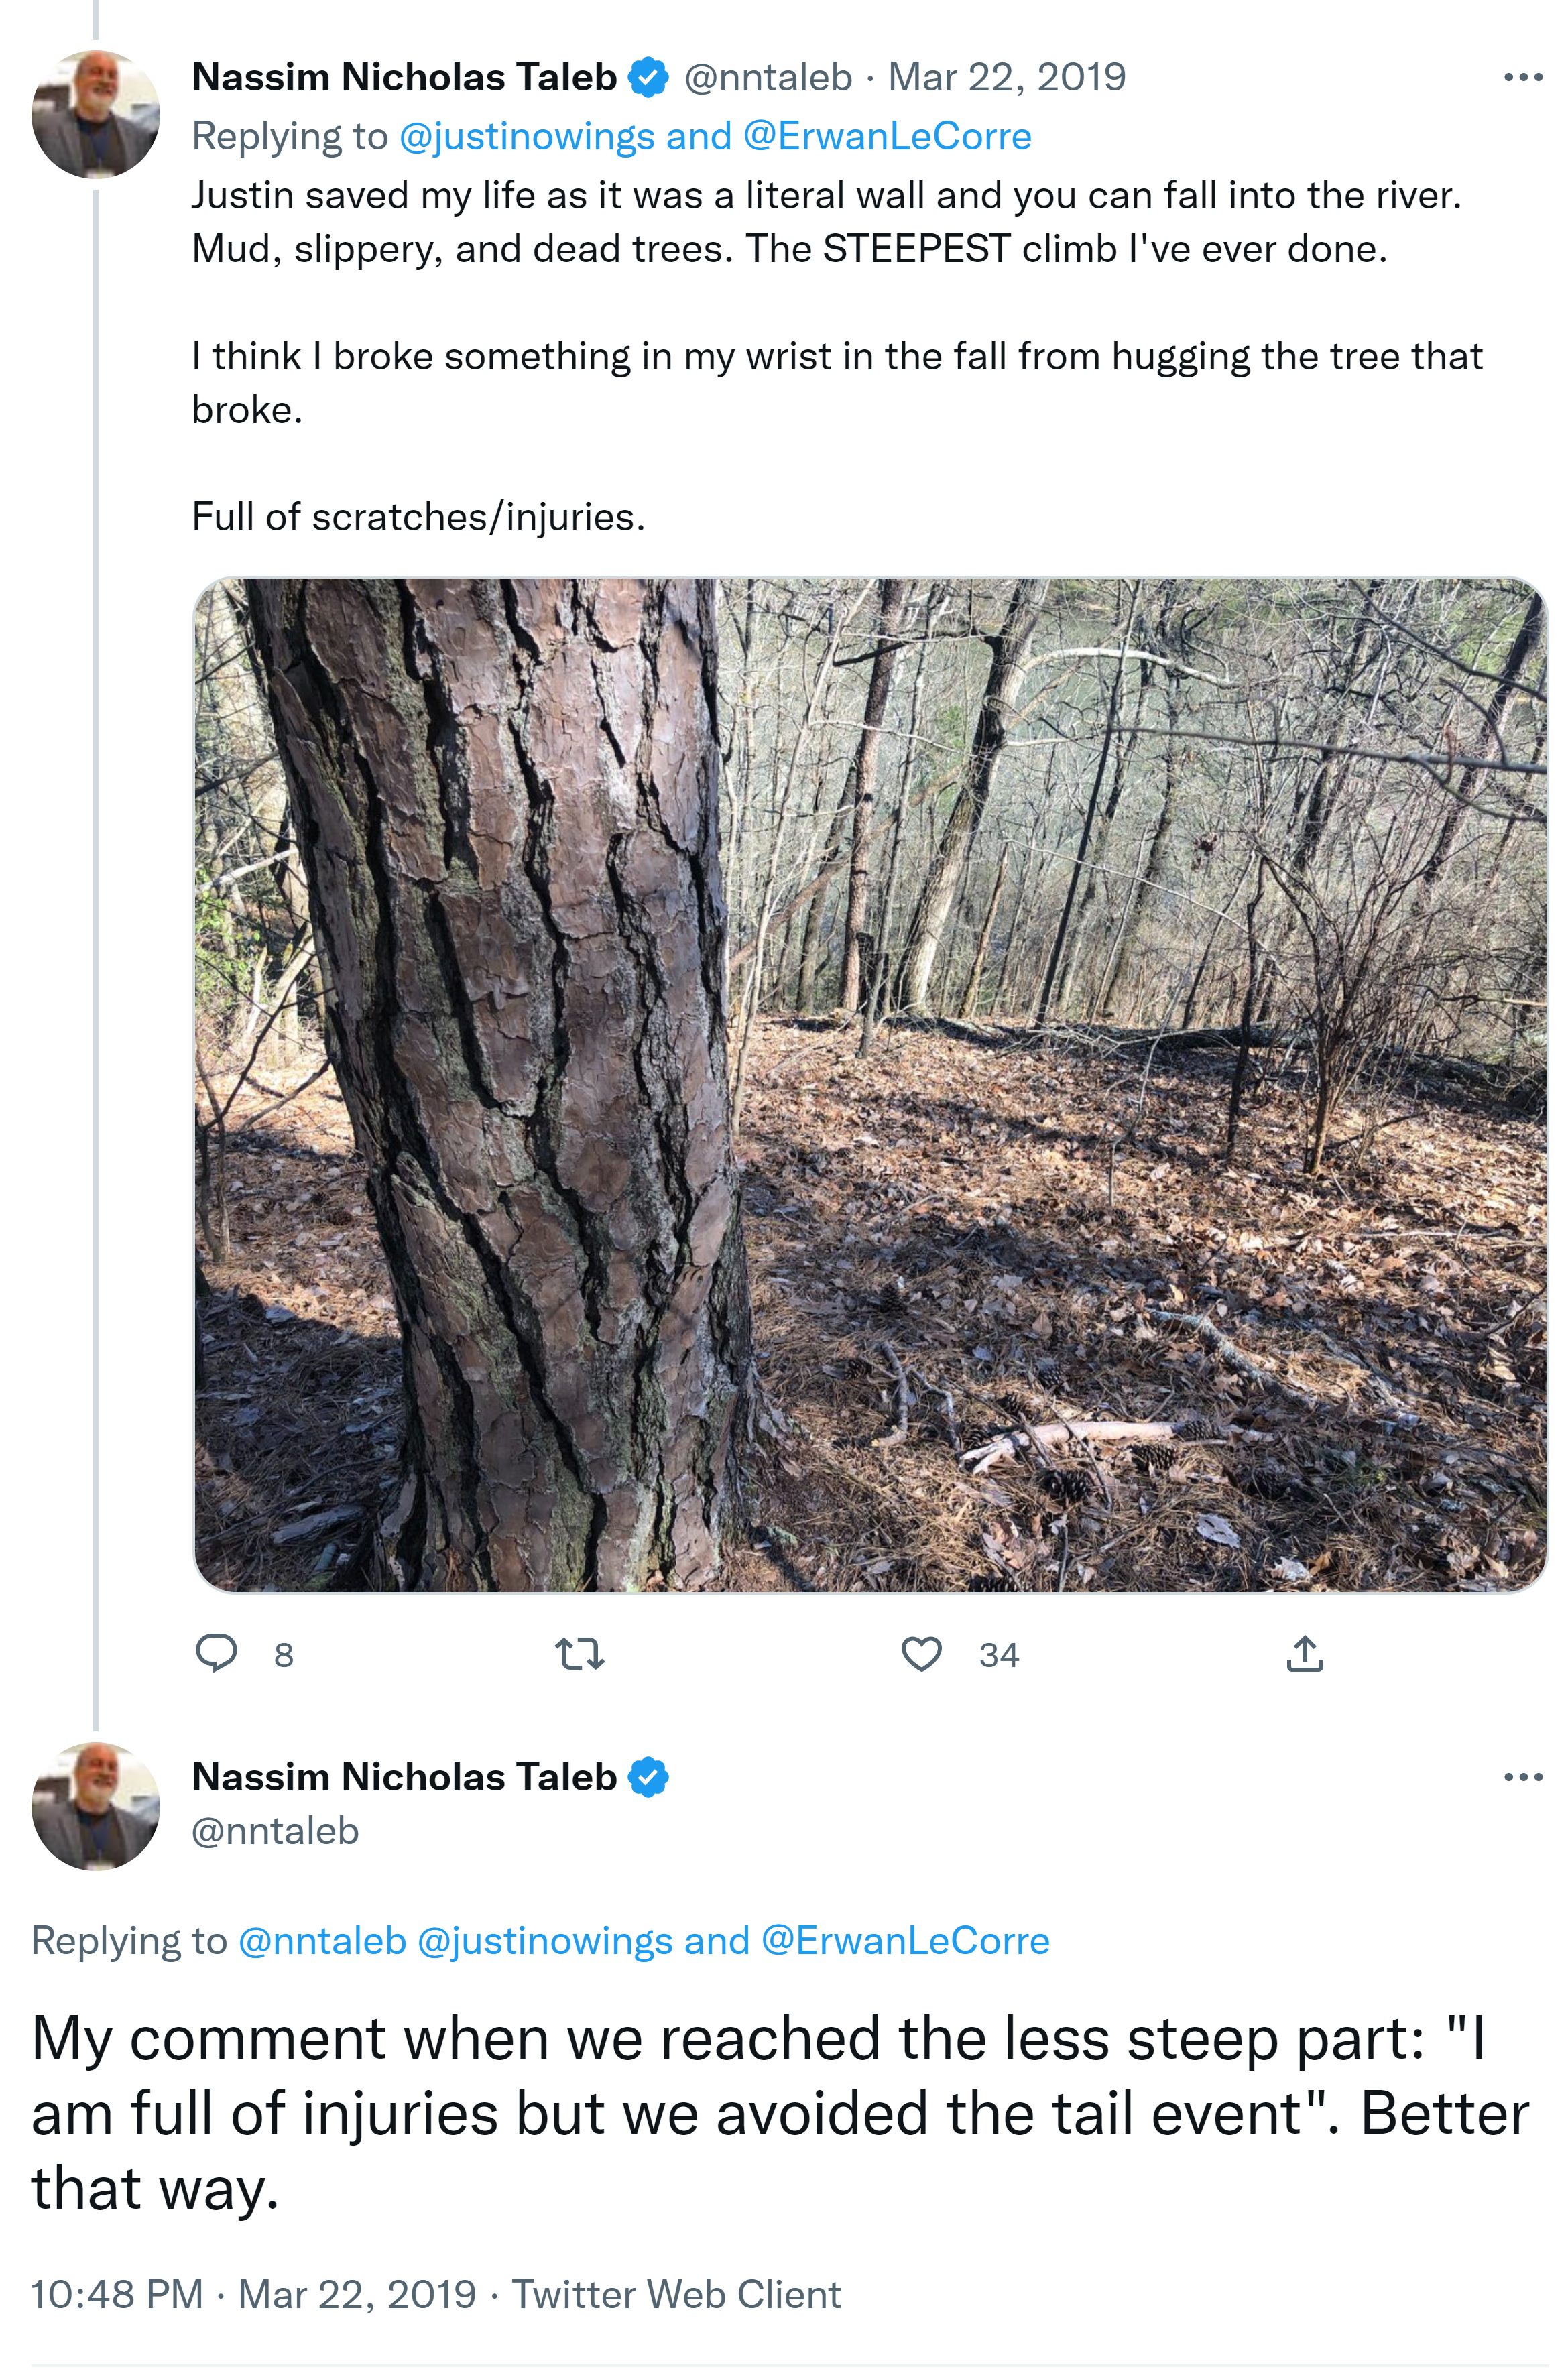The width and height of the screenshot is (1568, 2371).
Task: Click the Twitter Web Client source label
Action: click(676, 2294)
